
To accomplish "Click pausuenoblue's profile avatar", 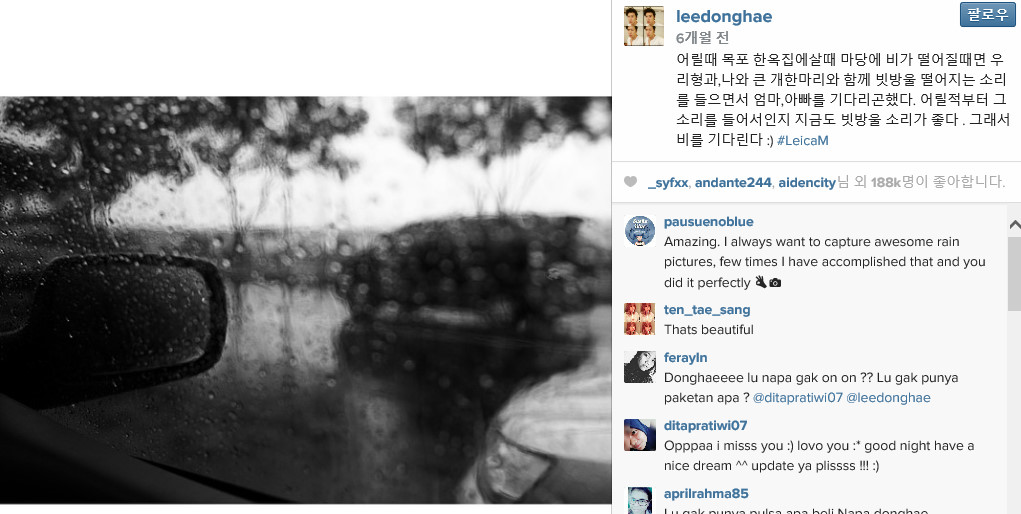I will [x=639, y=231].
